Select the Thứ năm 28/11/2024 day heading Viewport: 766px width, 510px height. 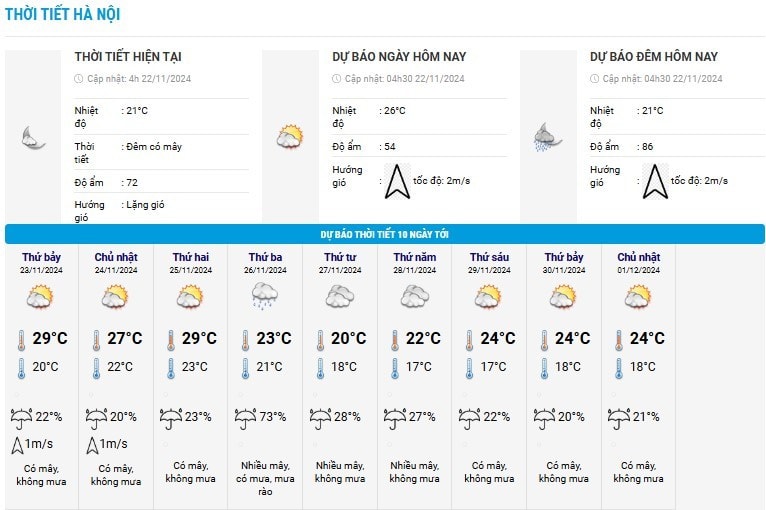pyautogui.click(x=415, y=263)
